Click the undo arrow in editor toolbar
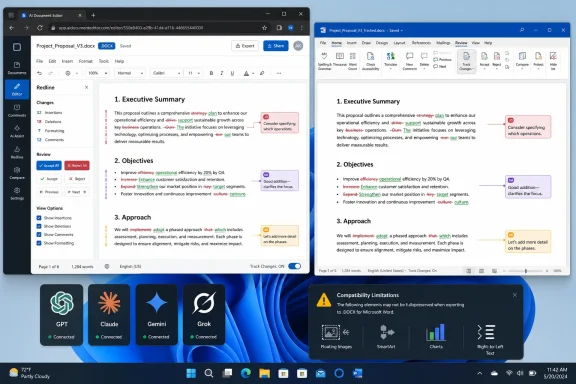Viewport: 576px width, 384px height. [x=39, y=73]
